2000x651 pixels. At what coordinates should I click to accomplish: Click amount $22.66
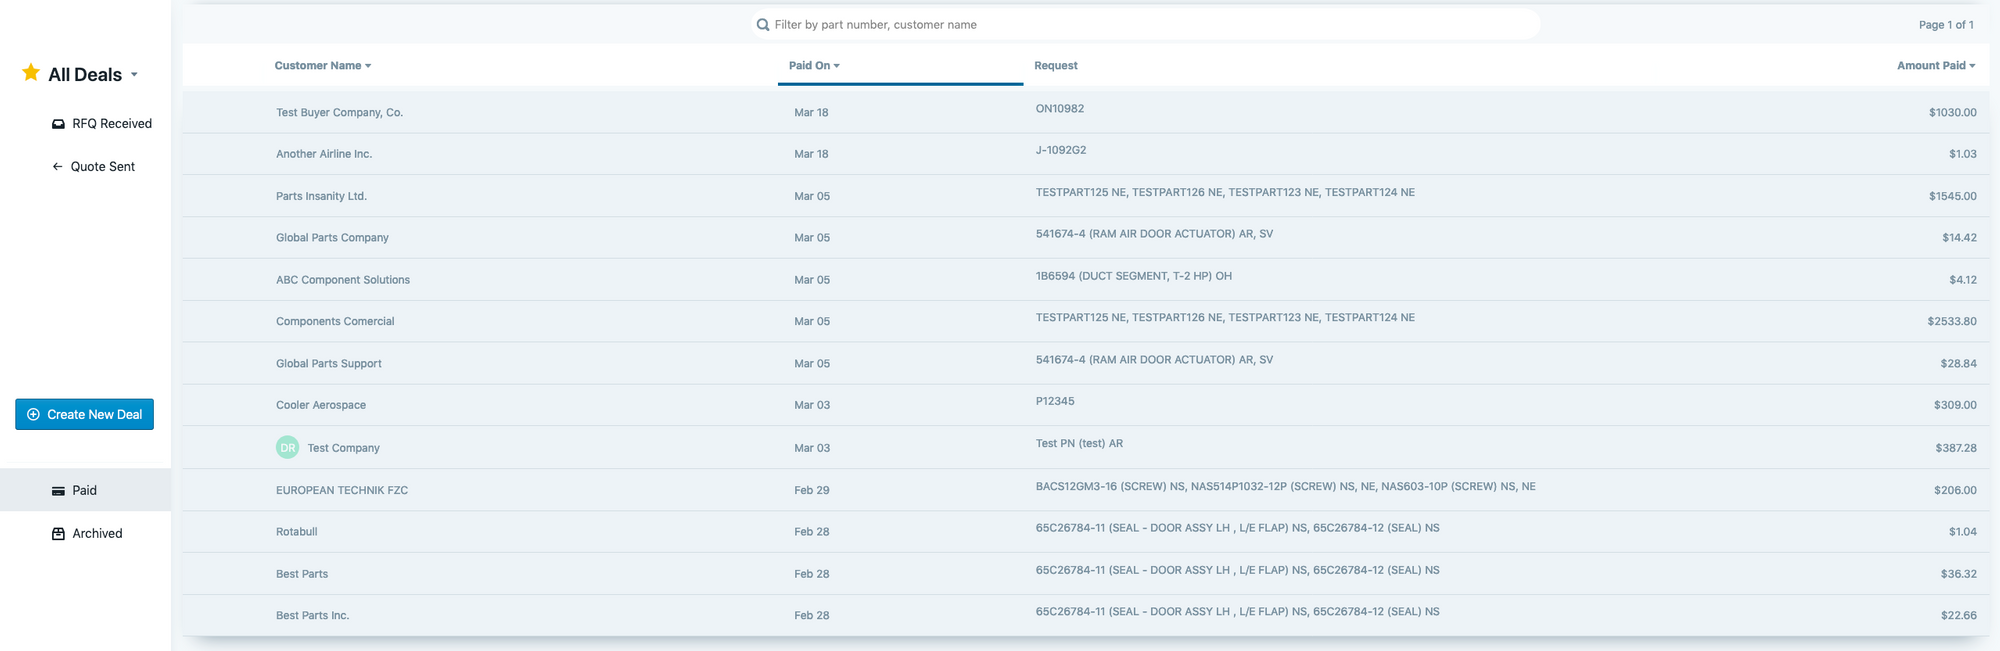click(1958, 616)
